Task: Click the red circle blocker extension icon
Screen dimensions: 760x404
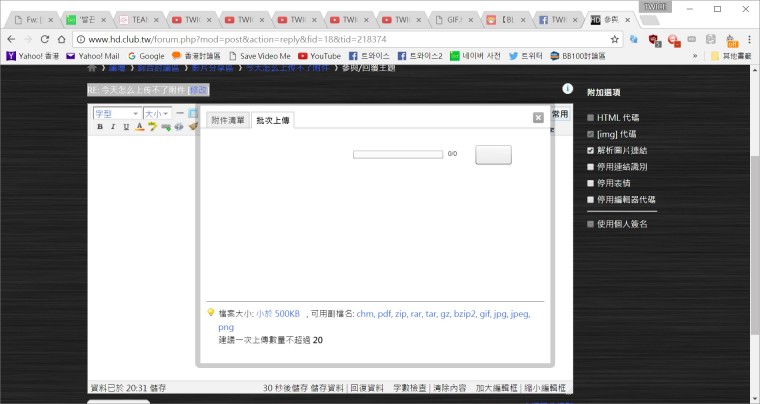Action: 673,40
